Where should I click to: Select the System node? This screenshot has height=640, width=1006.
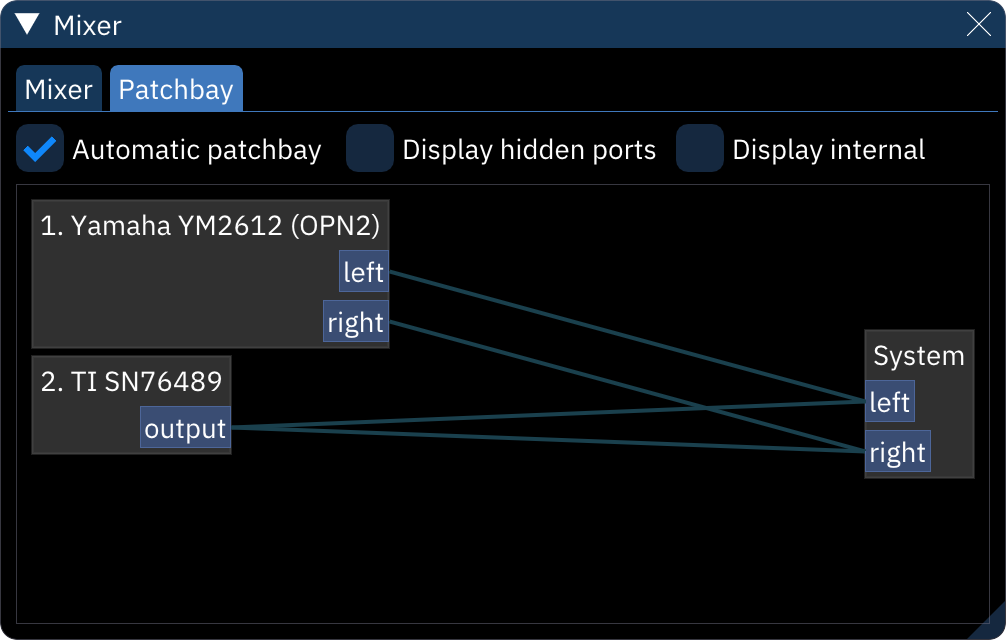point(919,355)
